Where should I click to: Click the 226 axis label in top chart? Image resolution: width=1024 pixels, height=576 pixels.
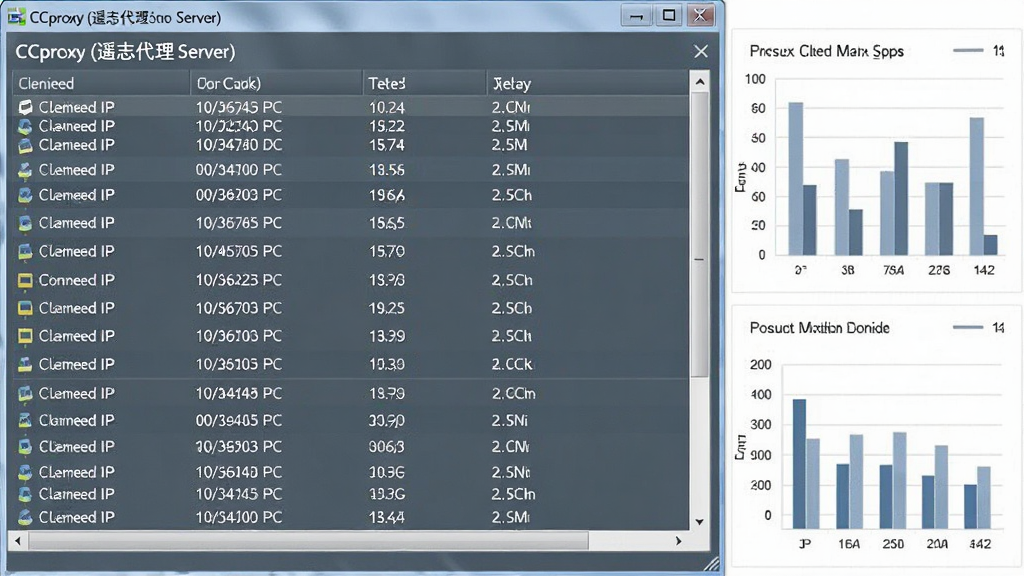tap(939, 270)
